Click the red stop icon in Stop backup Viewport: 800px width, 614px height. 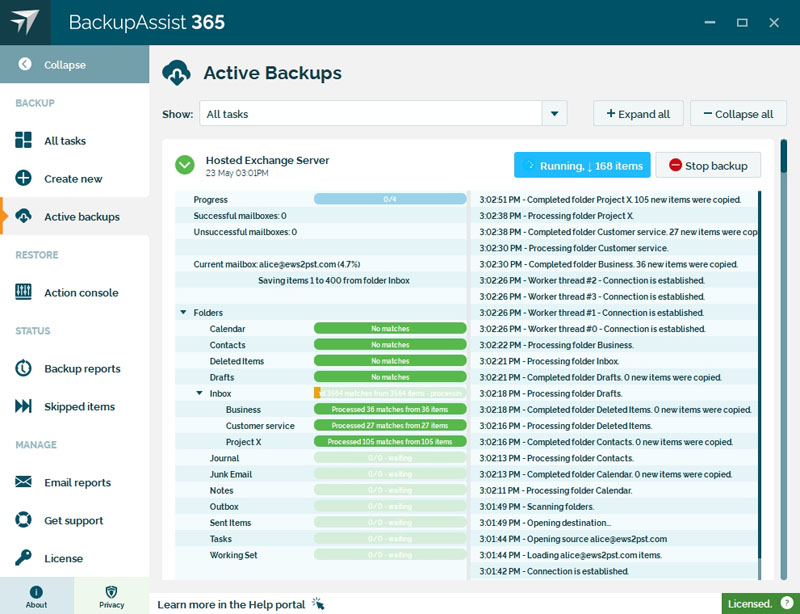click(x=675, y=165)
